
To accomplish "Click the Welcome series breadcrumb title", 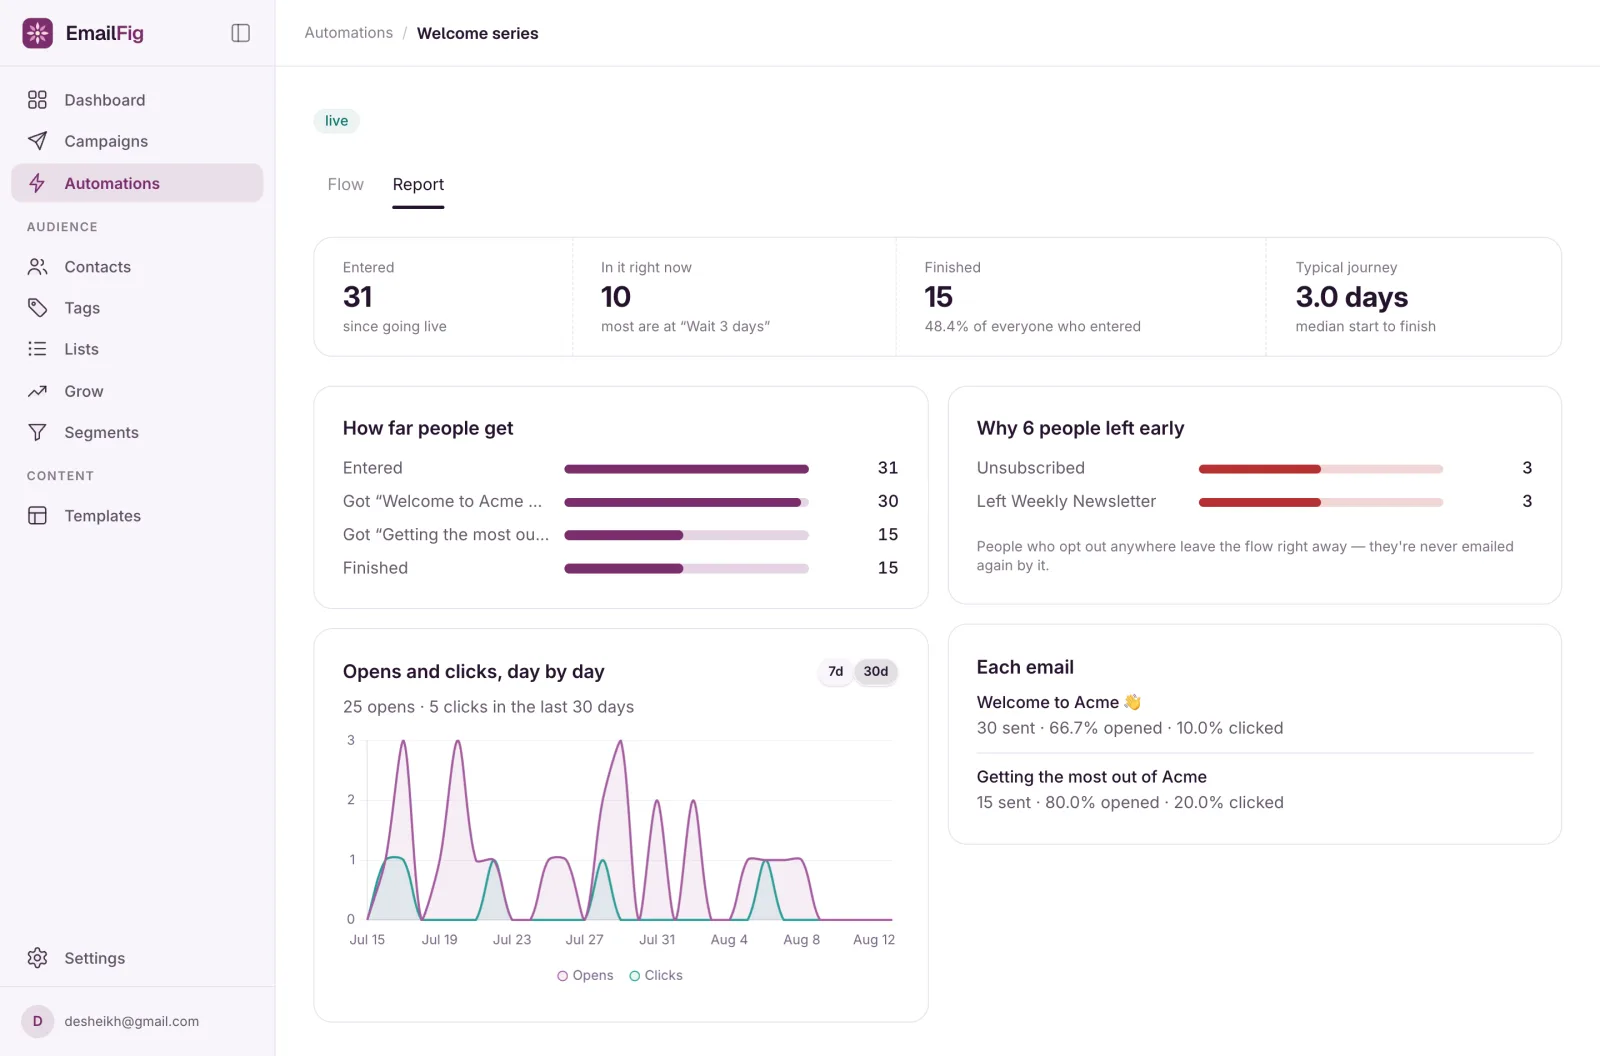I will (477, 33).
